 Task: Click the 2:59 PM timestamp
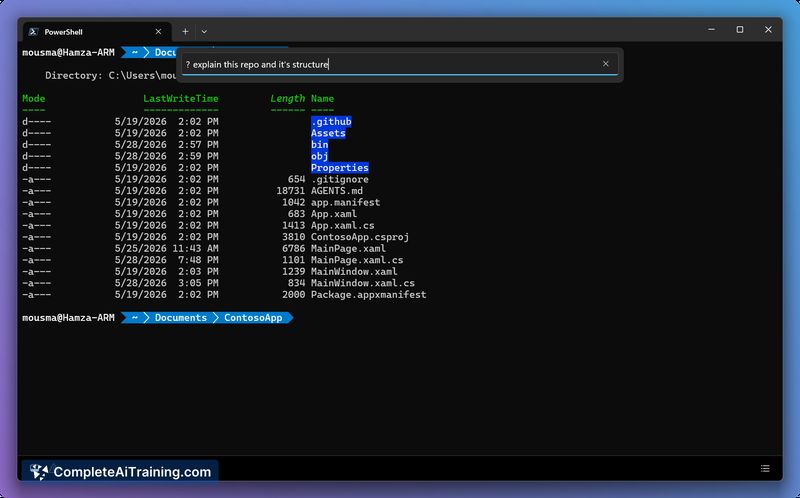[x=198, y=156]
